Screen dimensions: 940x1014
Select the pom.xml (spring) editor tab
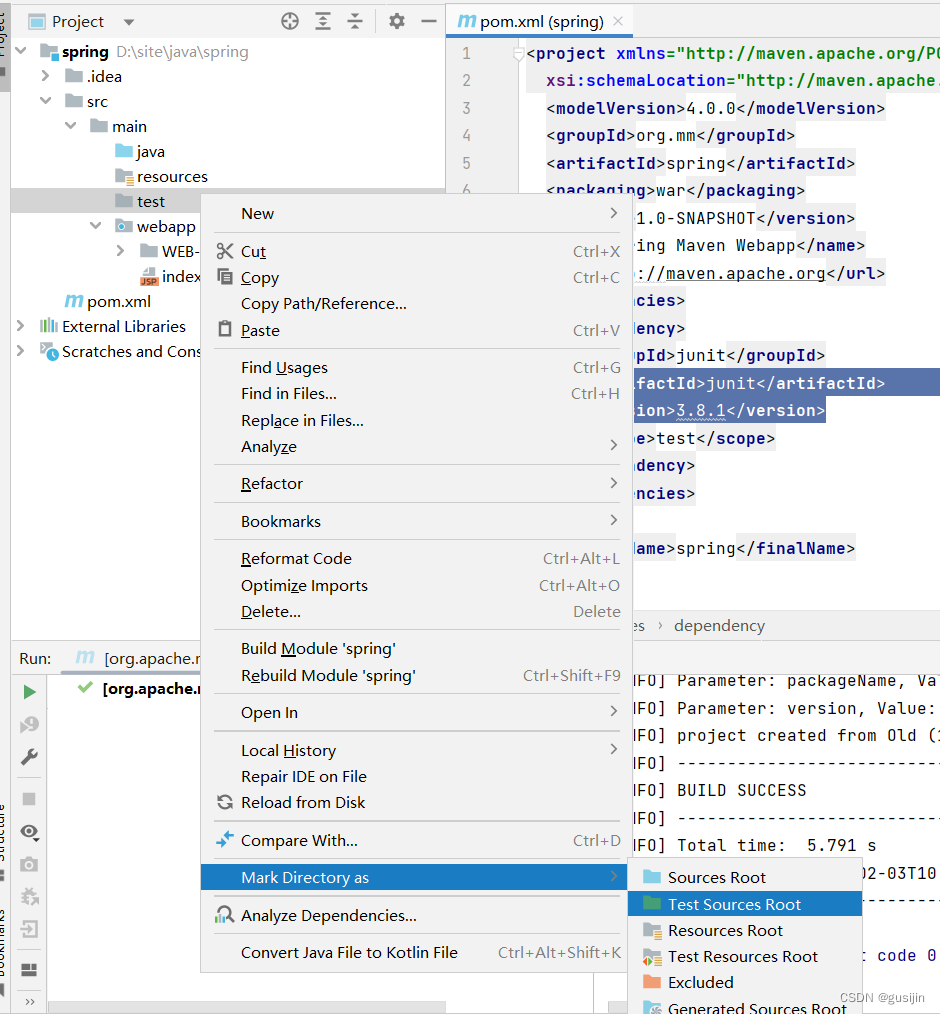coord(540,21)
